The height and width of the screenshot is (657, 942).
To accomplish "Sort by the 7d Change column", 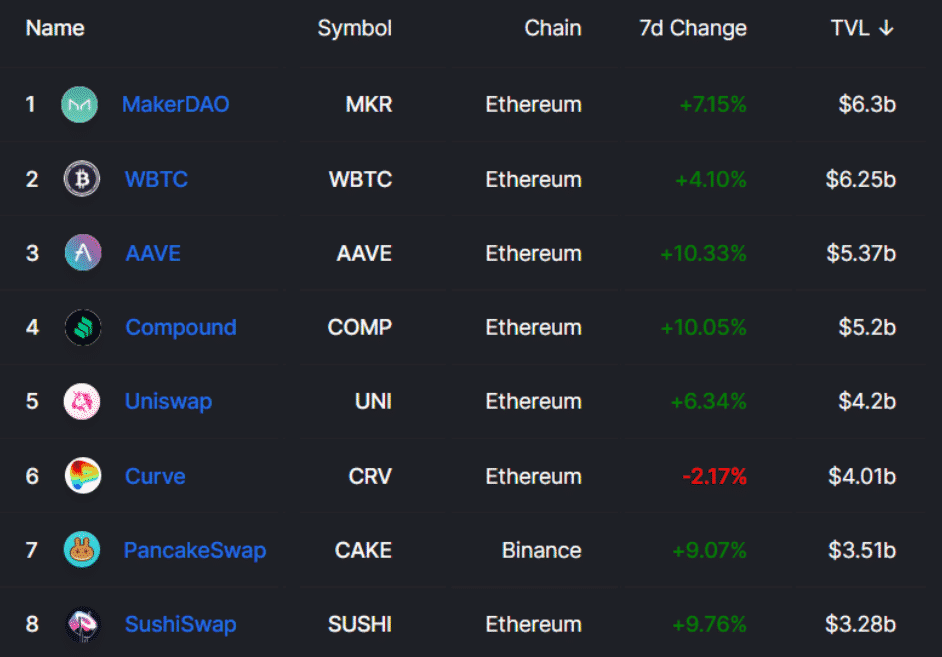I will [x=693, y=28].
